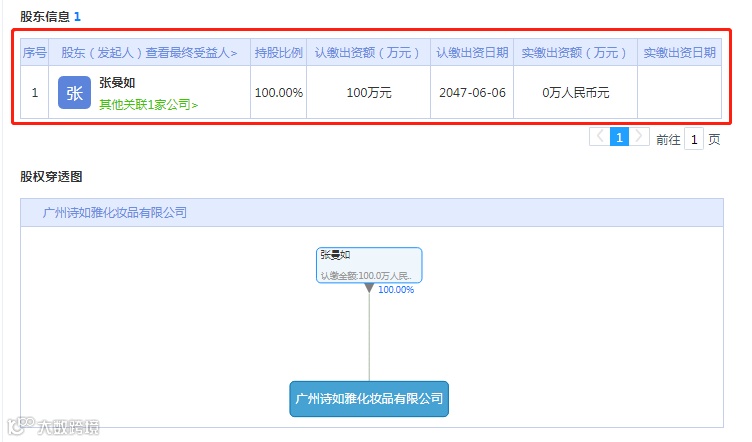Click the 0万人民币元 paid amount cell
752x442 pixels.
click(x=576, y=93)
